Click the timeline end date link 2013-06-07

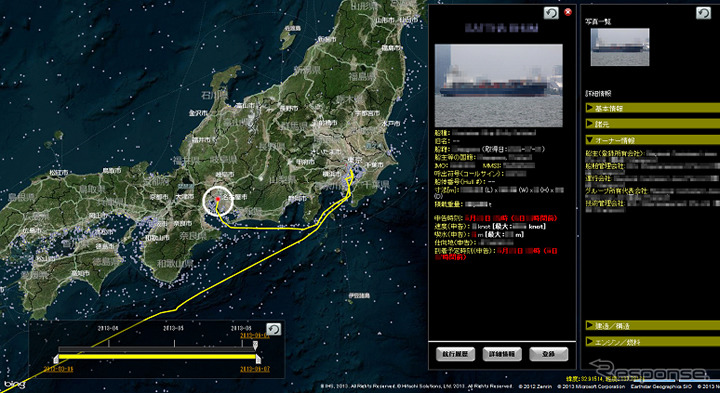(254, 369)
